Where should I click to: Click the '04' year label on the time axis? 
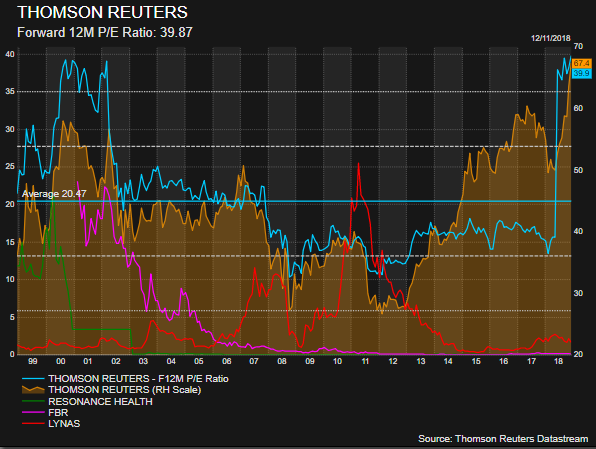pos(171,361)
